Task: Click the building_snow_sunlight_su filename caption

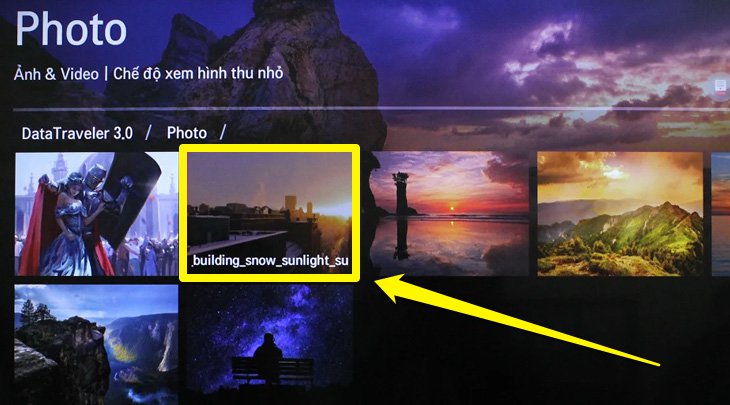Action: [270, 261]
